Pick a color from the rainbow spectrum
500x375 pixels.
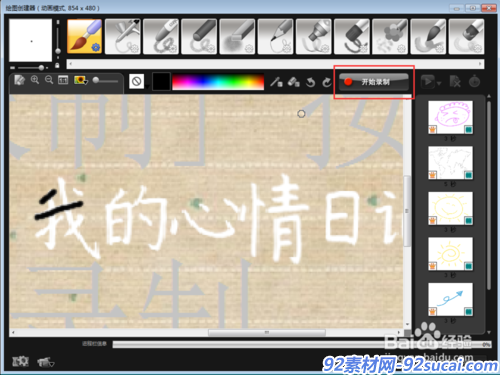click(218, 82)
